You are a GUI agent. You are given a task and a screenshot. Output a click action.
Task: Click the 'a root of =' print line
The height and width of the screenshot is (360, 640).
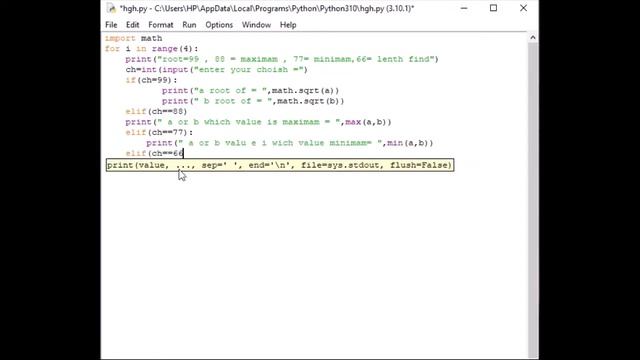(250, 90)
